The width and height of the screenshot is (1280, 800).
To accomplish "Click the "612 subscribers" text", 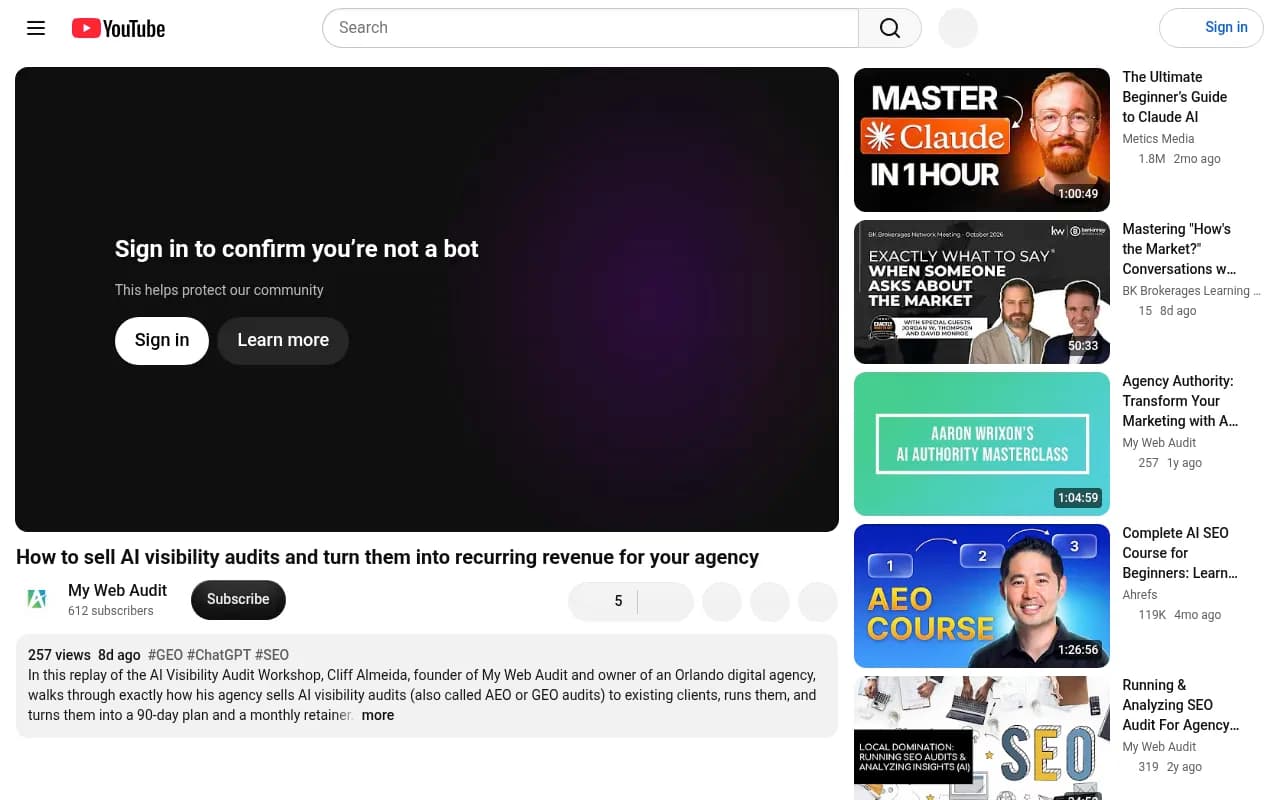I will (111, 611).
